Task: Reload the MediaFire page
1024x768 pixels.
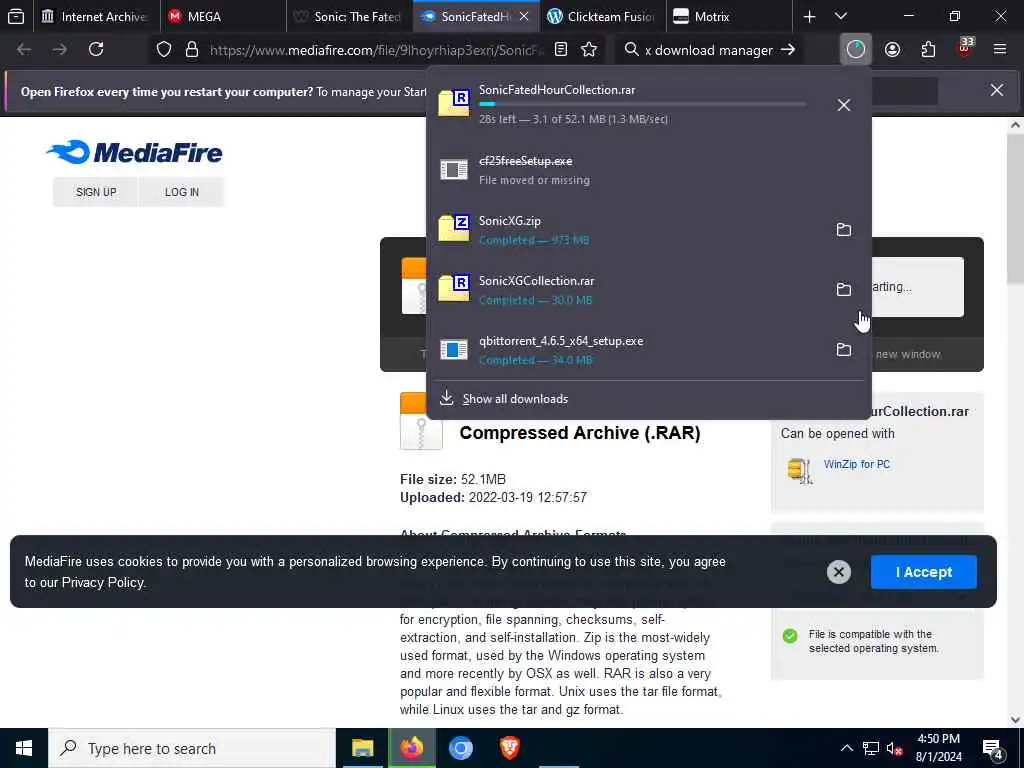Action: (96, 49)
